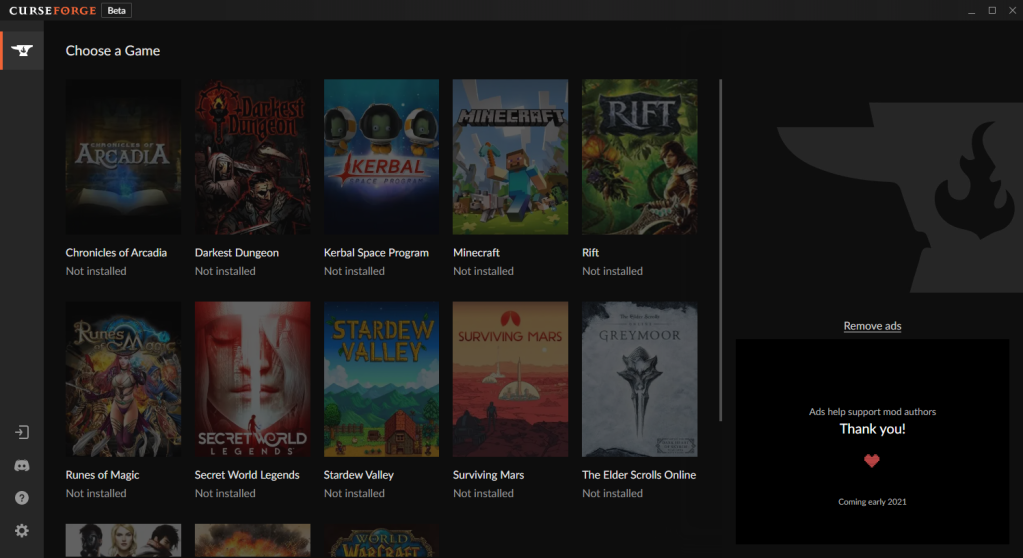The width and height of the screenshot is (1023, 558).
Task: Pick the Stardew Valley cover
Action: pyautogui.click(x=382, y=379)
